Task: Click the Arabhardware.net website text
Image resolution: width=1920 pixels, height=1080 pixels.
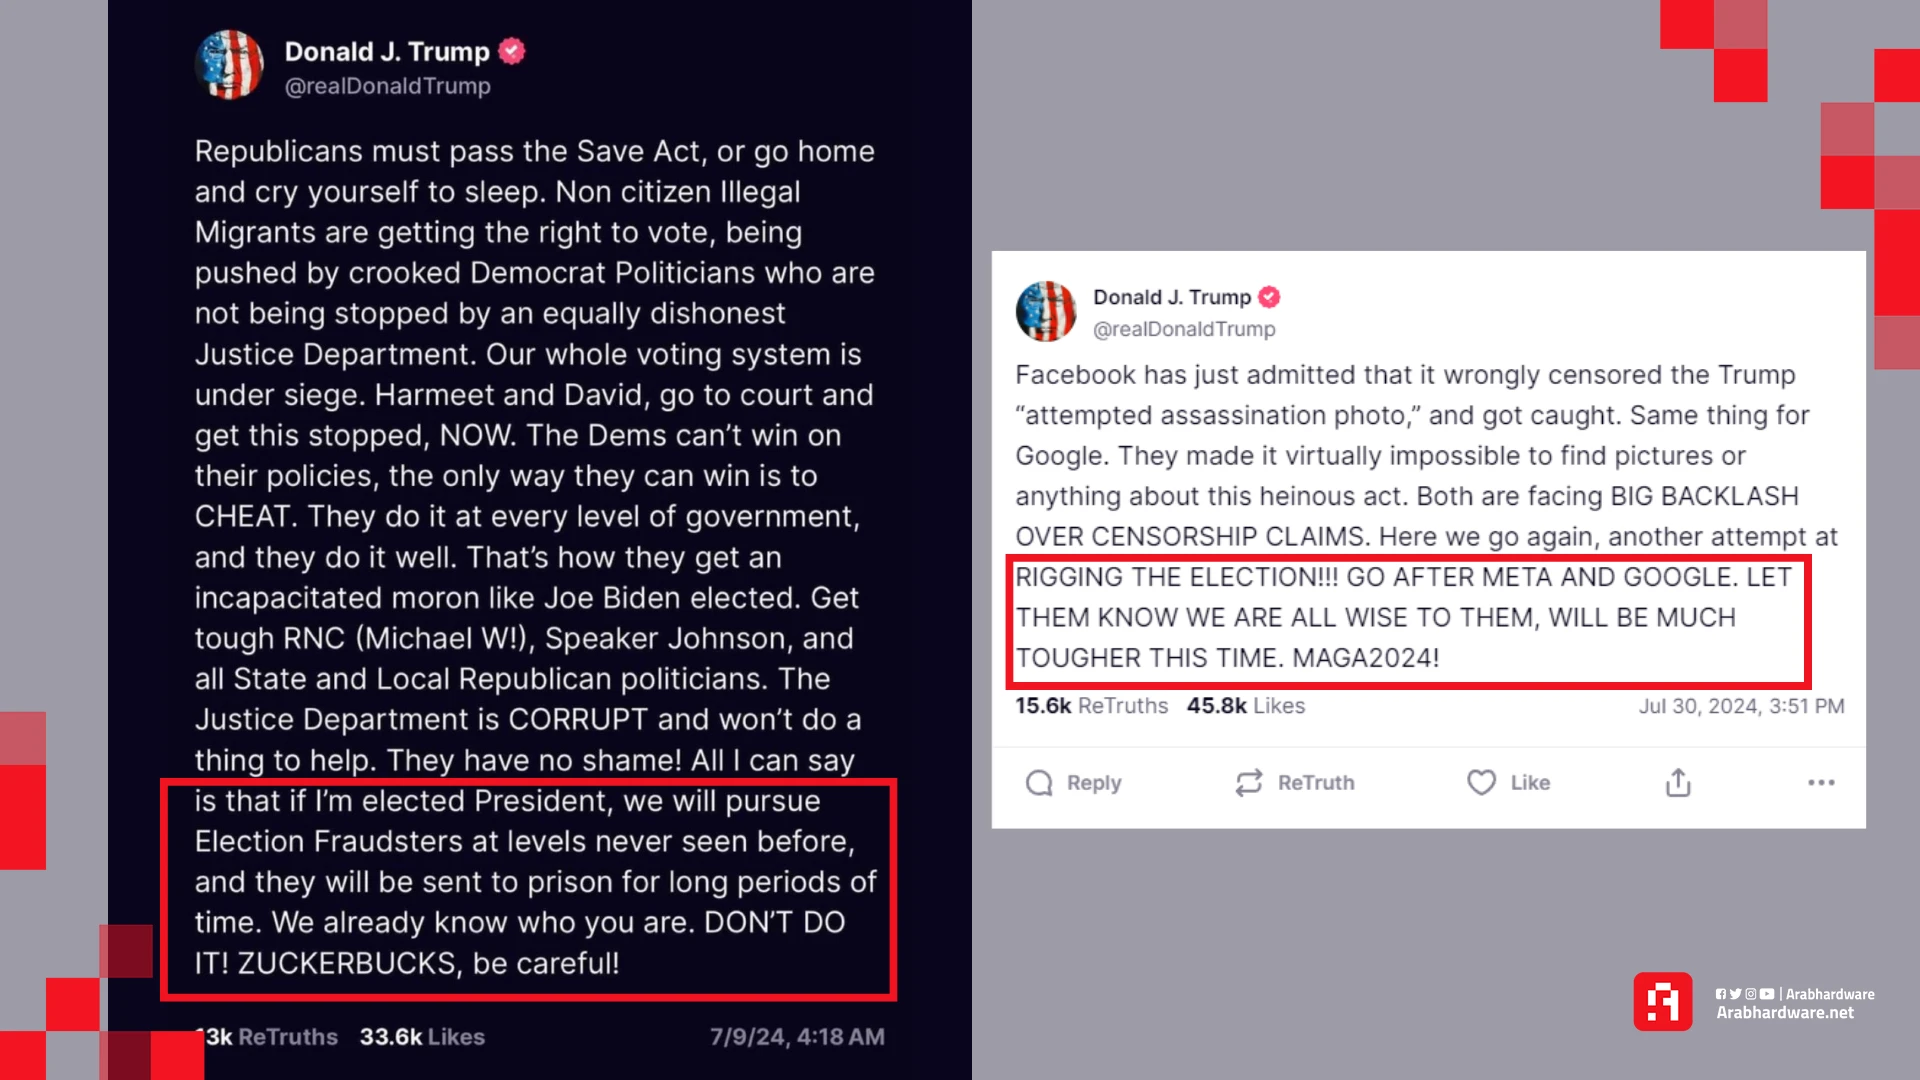Action: (1785, 1013)
